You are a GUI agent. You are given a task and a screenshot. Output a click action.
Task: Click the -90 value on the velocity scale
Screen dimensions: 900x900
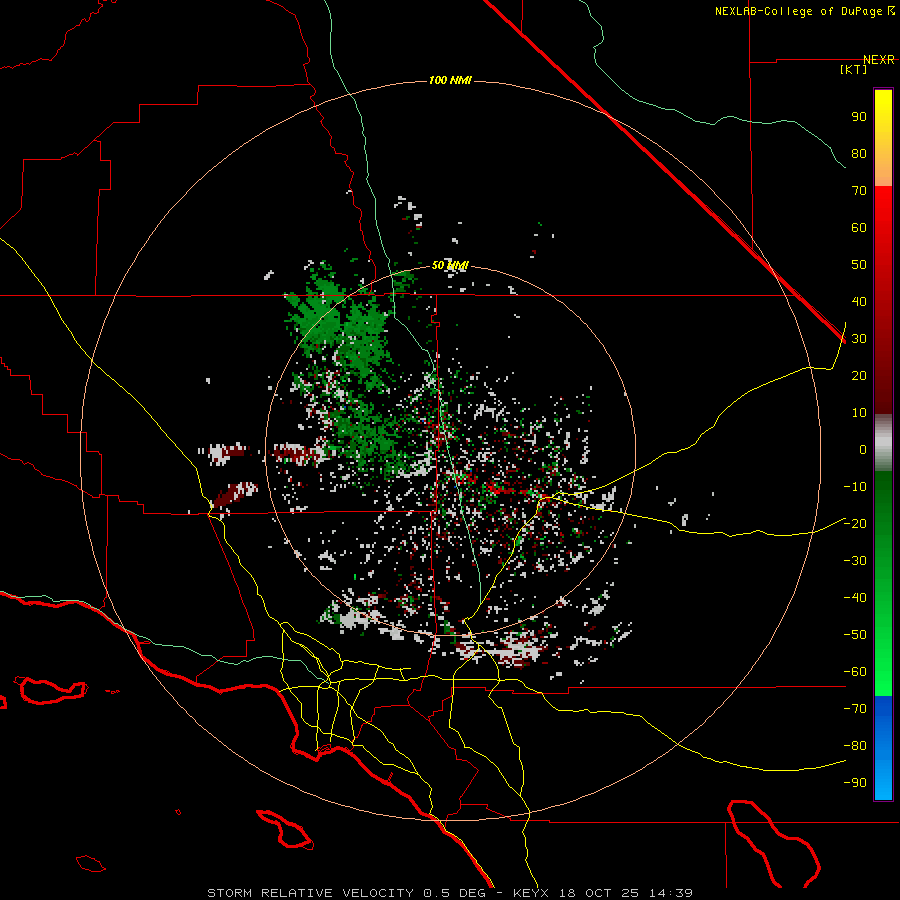855,782
